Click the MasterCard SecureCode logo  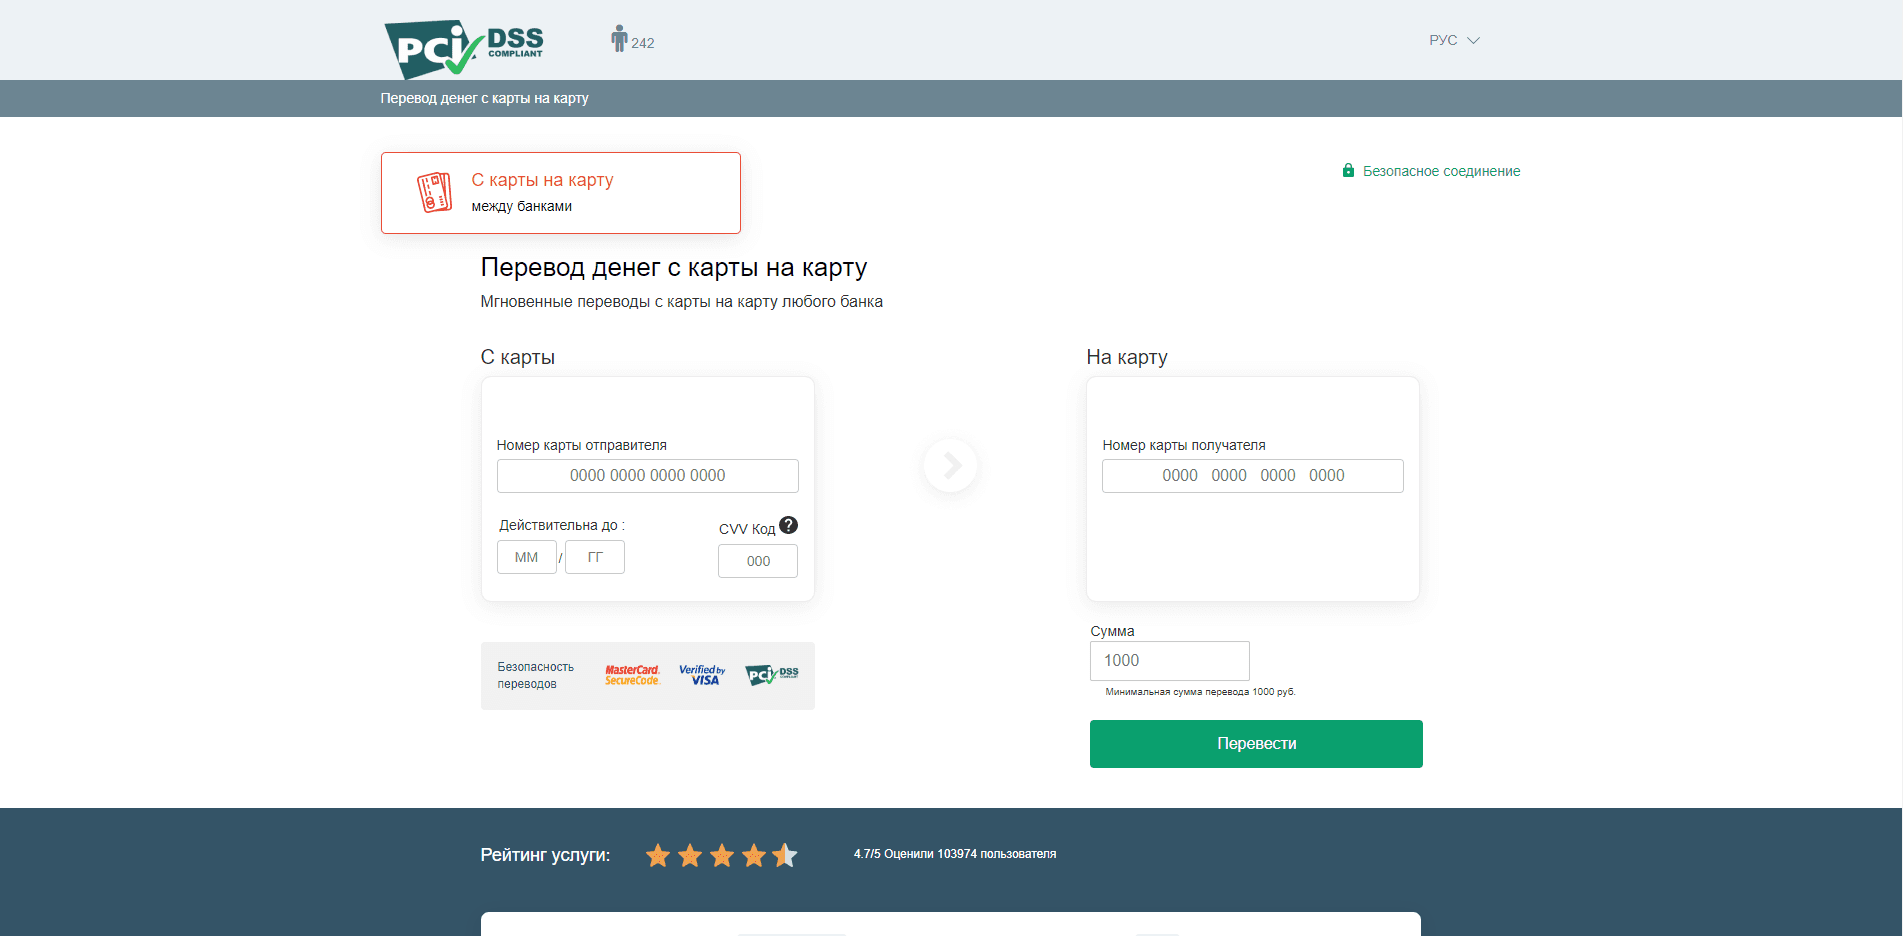[x=632, y=676]
